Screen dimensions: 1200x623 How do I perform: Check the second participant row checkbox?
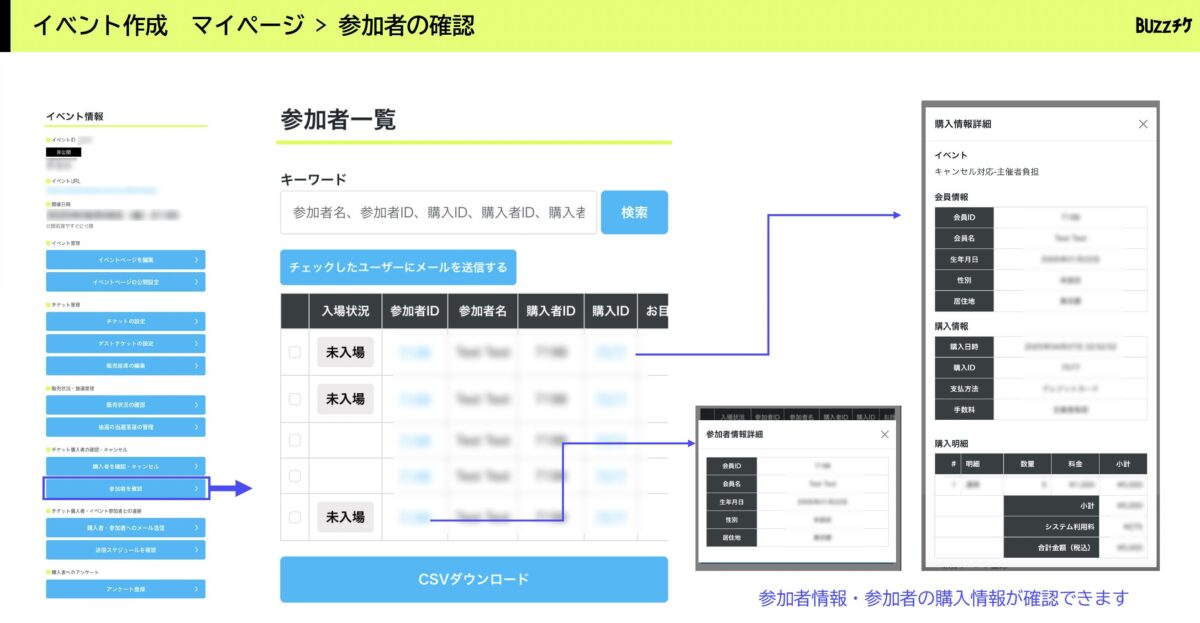(294, 399)
